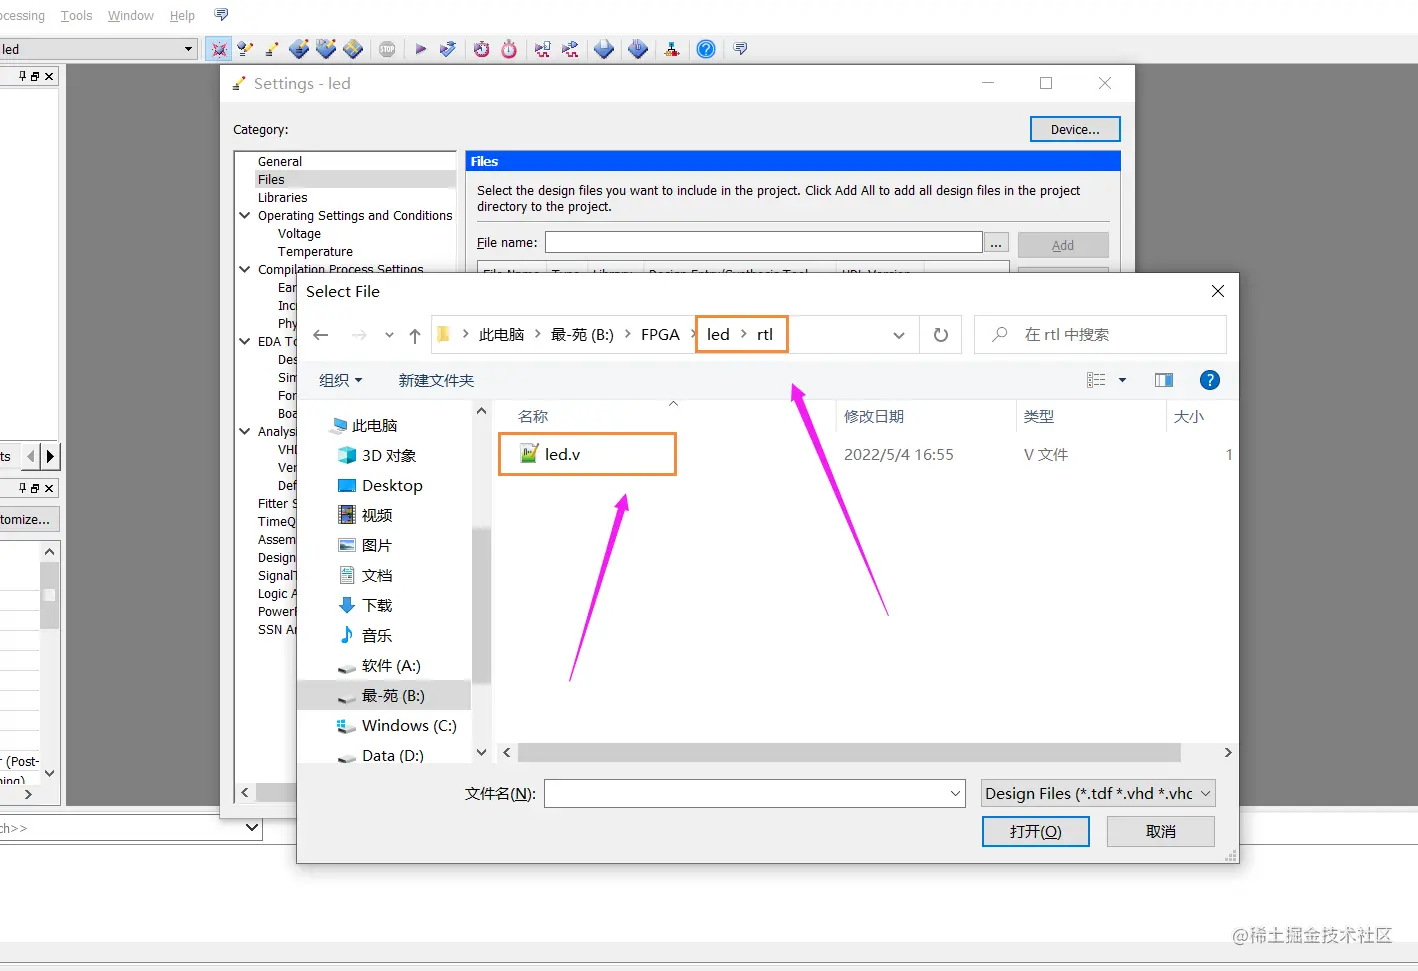Go up one folder level with the up arrow
Image resolution: width=1418 pixels, height=971 pixels.
coord(415,335)
